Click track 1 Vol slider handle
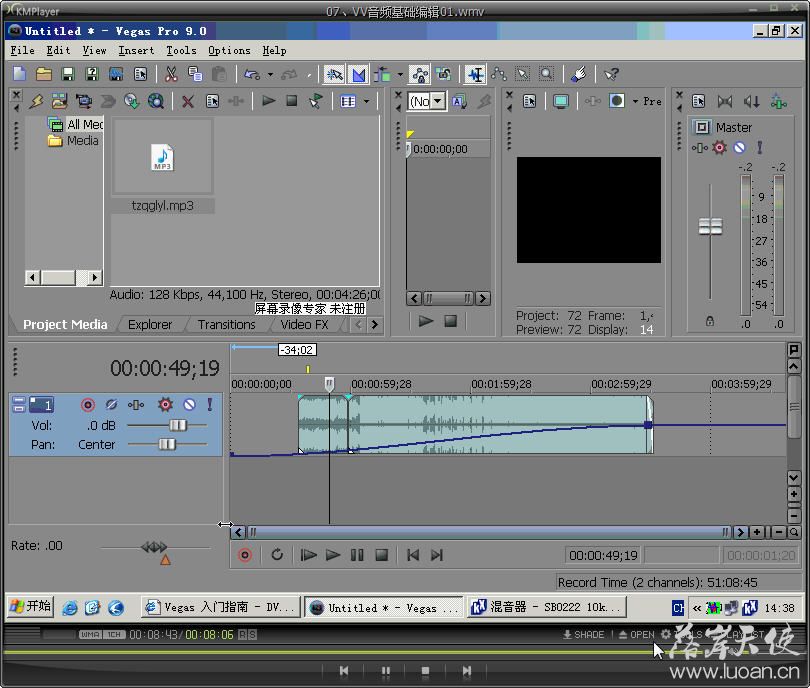This screenshot has height=688, width=810. coord(178,425)
